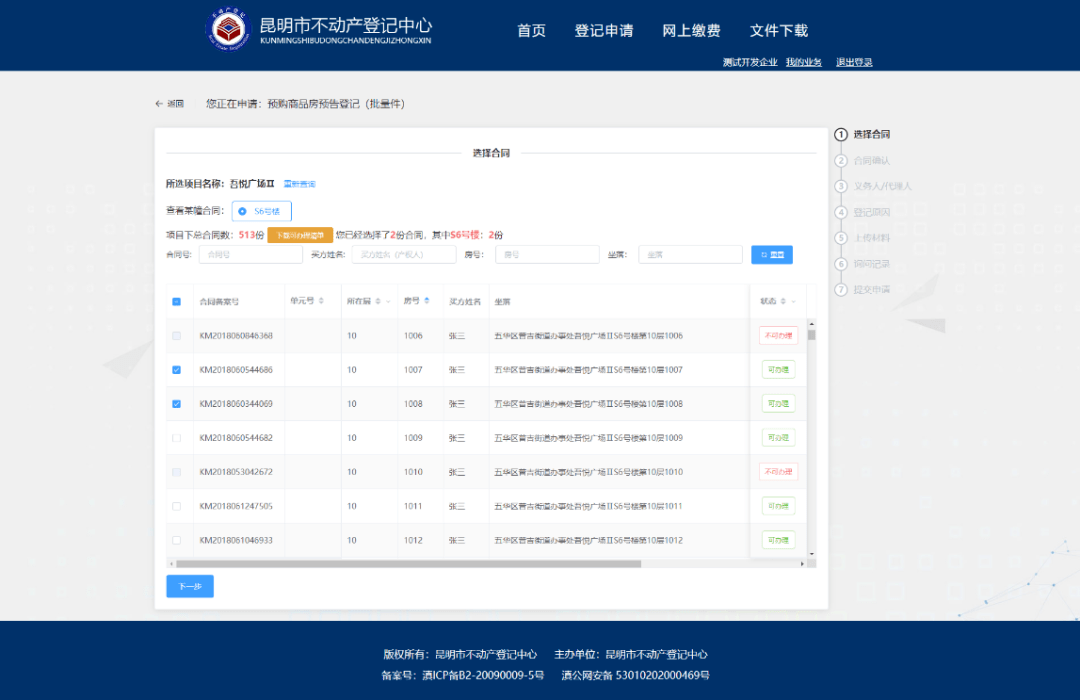Click the 合同号 input field

251,255
